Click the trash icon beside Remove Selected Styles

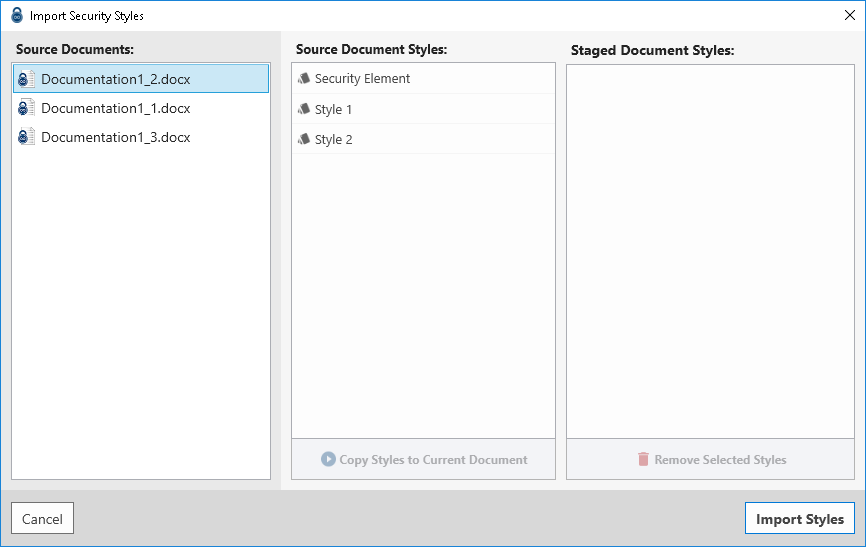pos(643,459)
